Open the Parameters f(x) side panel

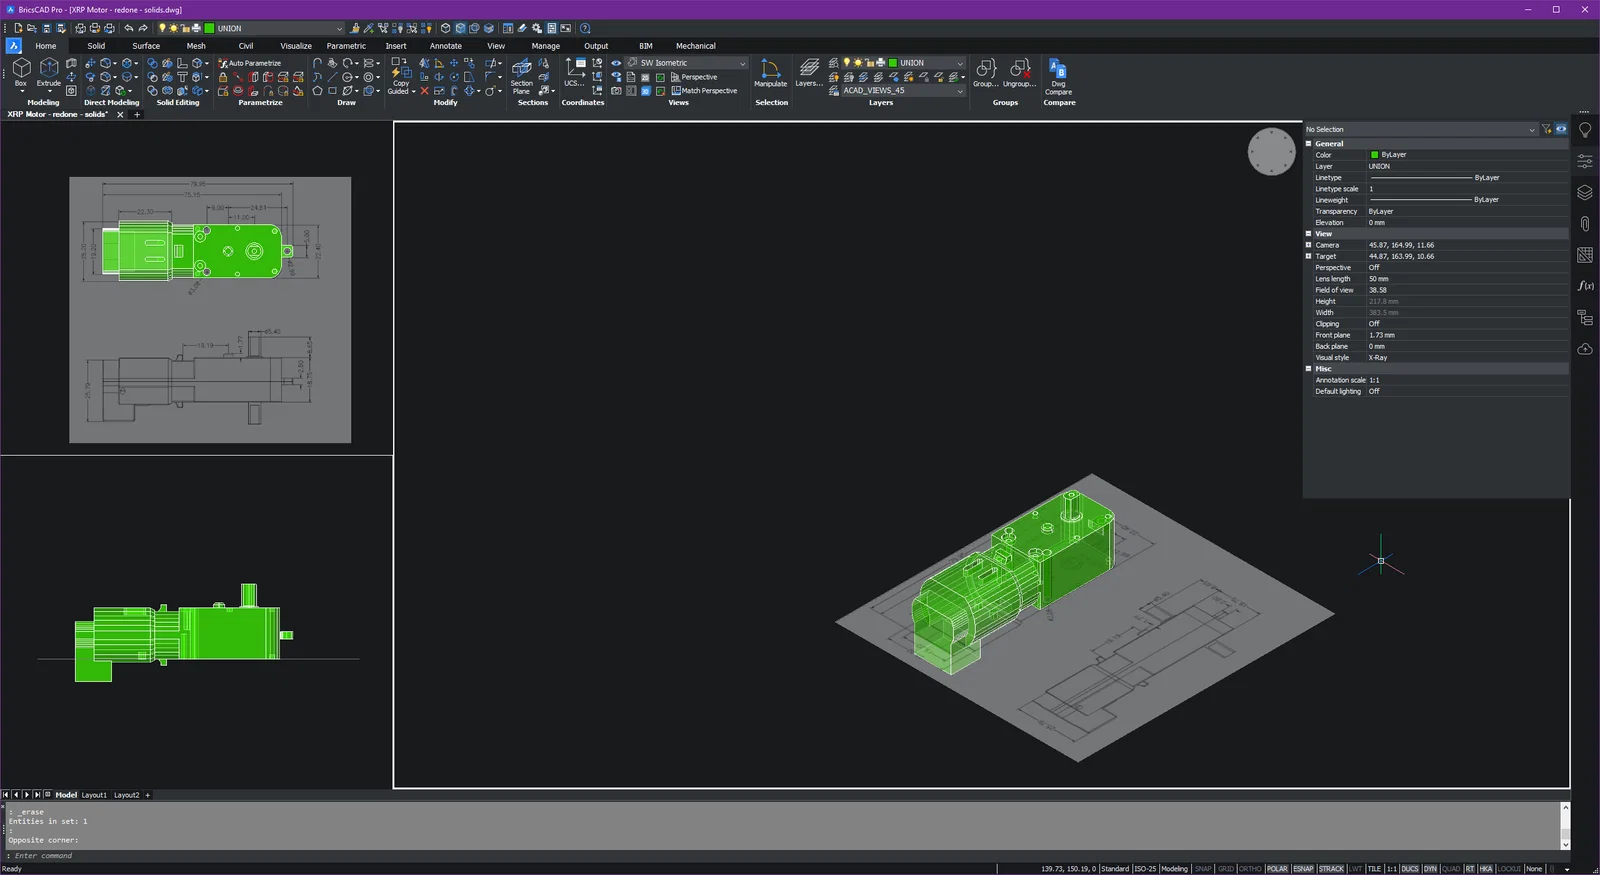click(x=1585, y=286)
